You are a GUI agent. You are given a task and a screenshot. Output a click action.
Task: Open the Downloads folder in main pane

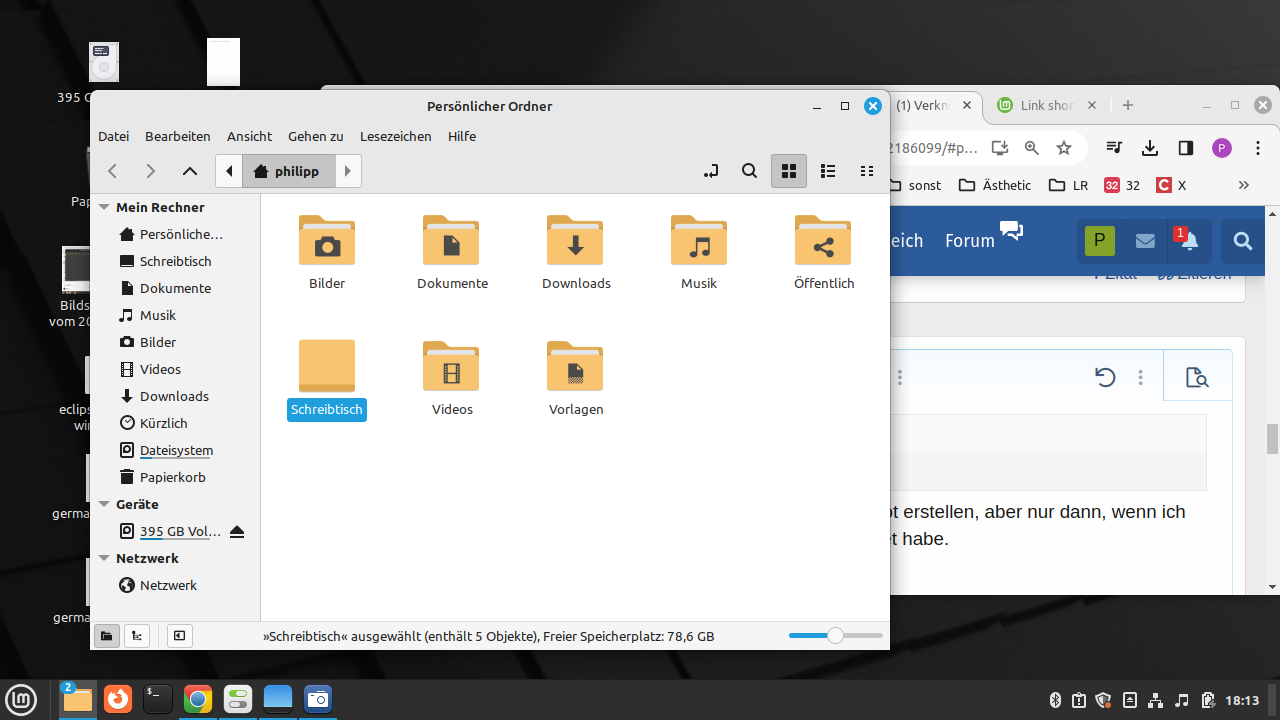575,240
